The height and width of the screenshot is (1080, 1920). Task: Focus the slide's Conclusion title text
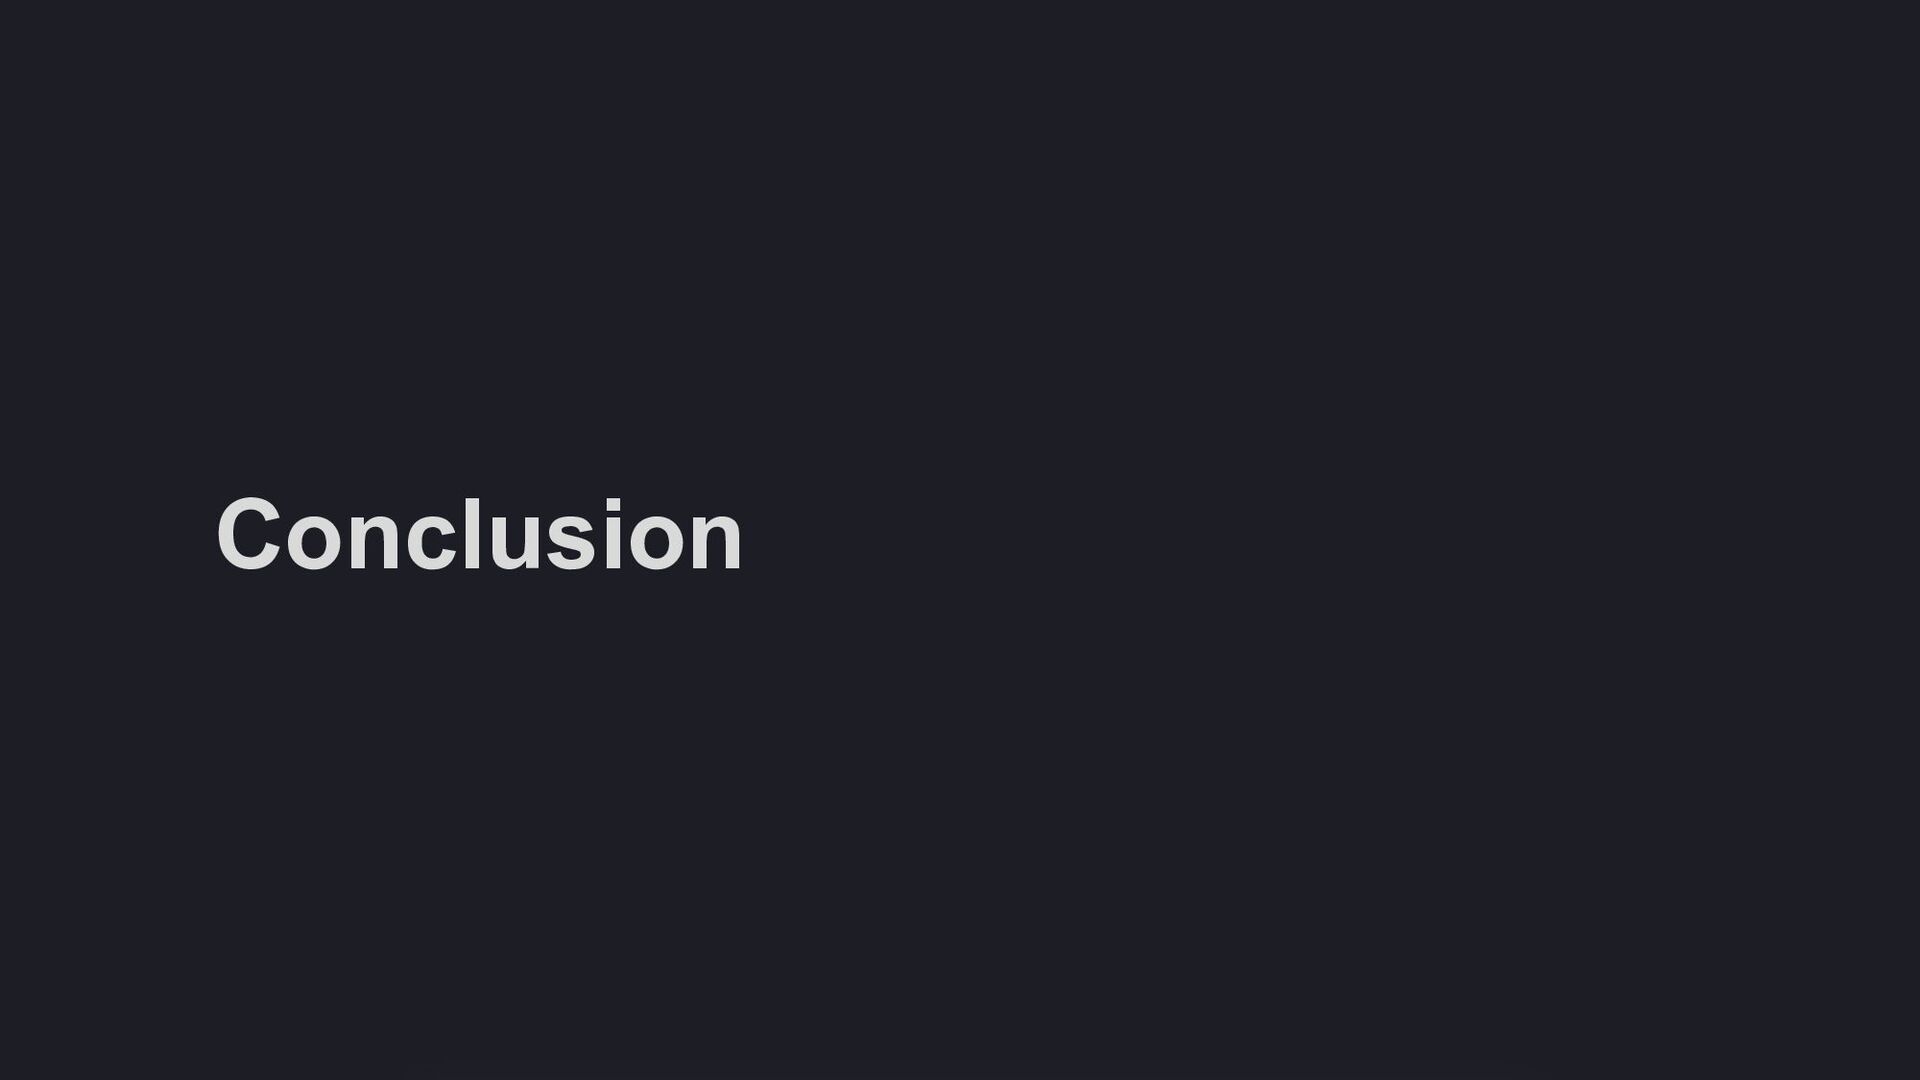tap(479, 535)
